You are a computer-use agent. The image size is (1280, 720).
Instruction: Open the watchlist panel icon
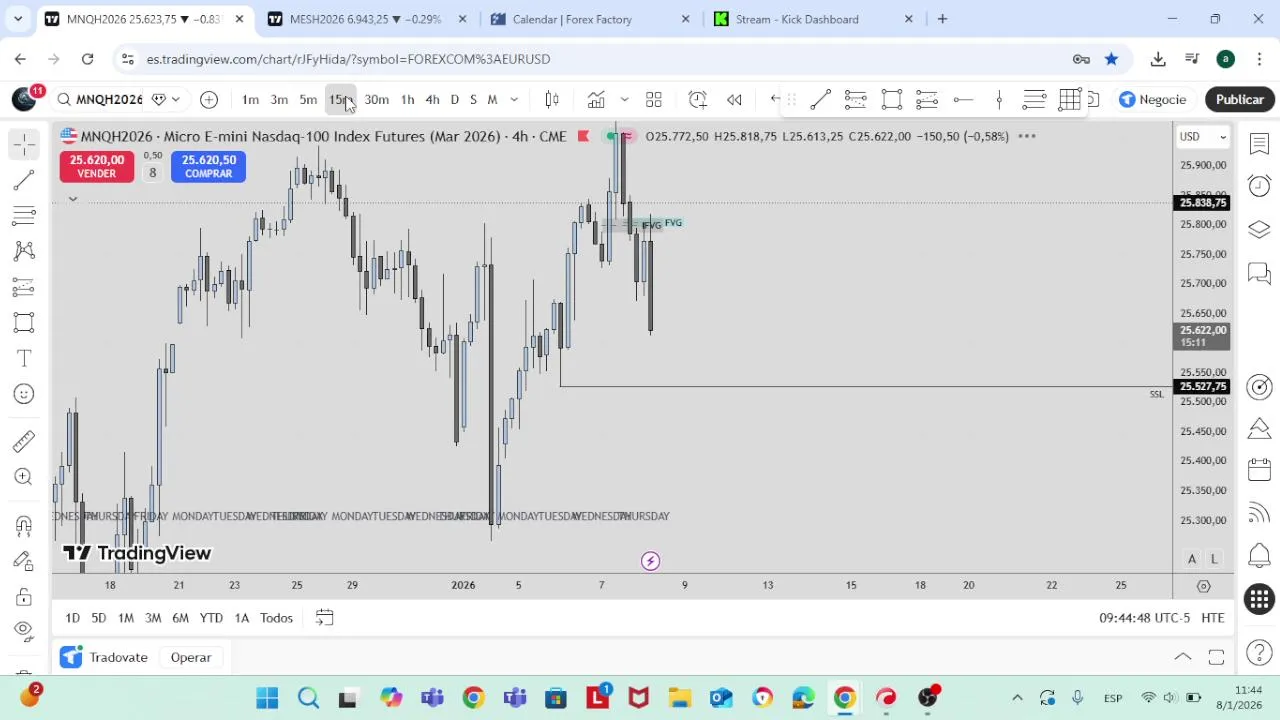pyautogui.click(x=1259, y=144)
